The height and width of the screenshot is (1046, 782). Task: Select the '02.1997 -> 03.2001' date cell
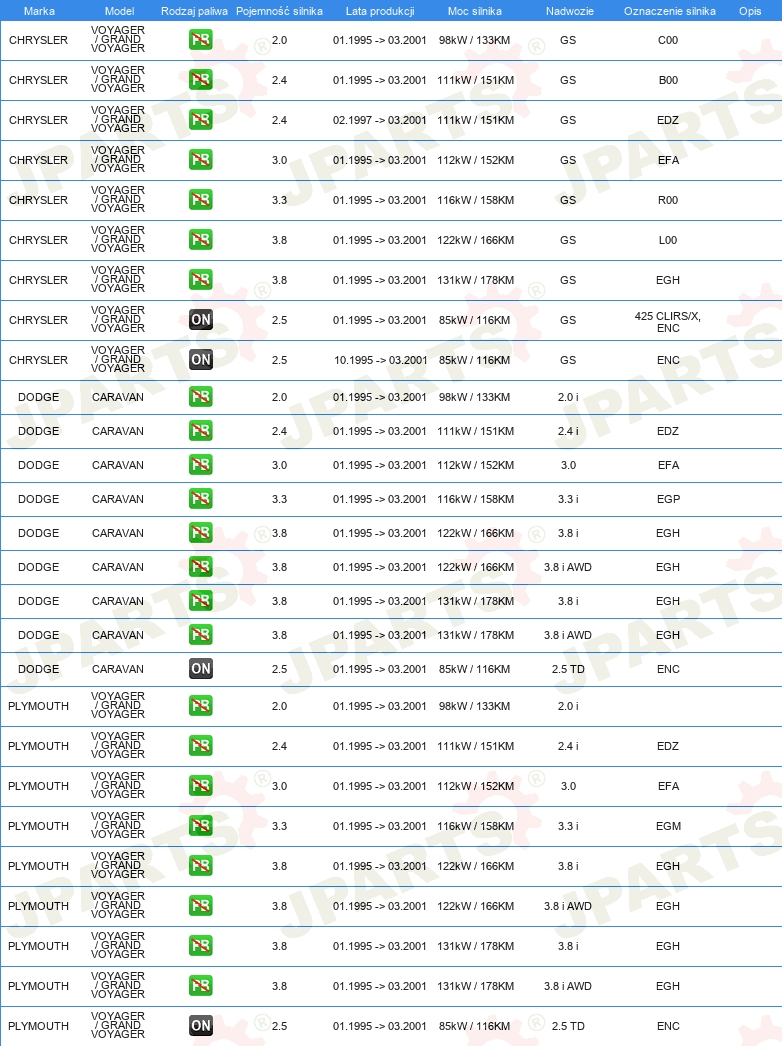tap(380, 120)
